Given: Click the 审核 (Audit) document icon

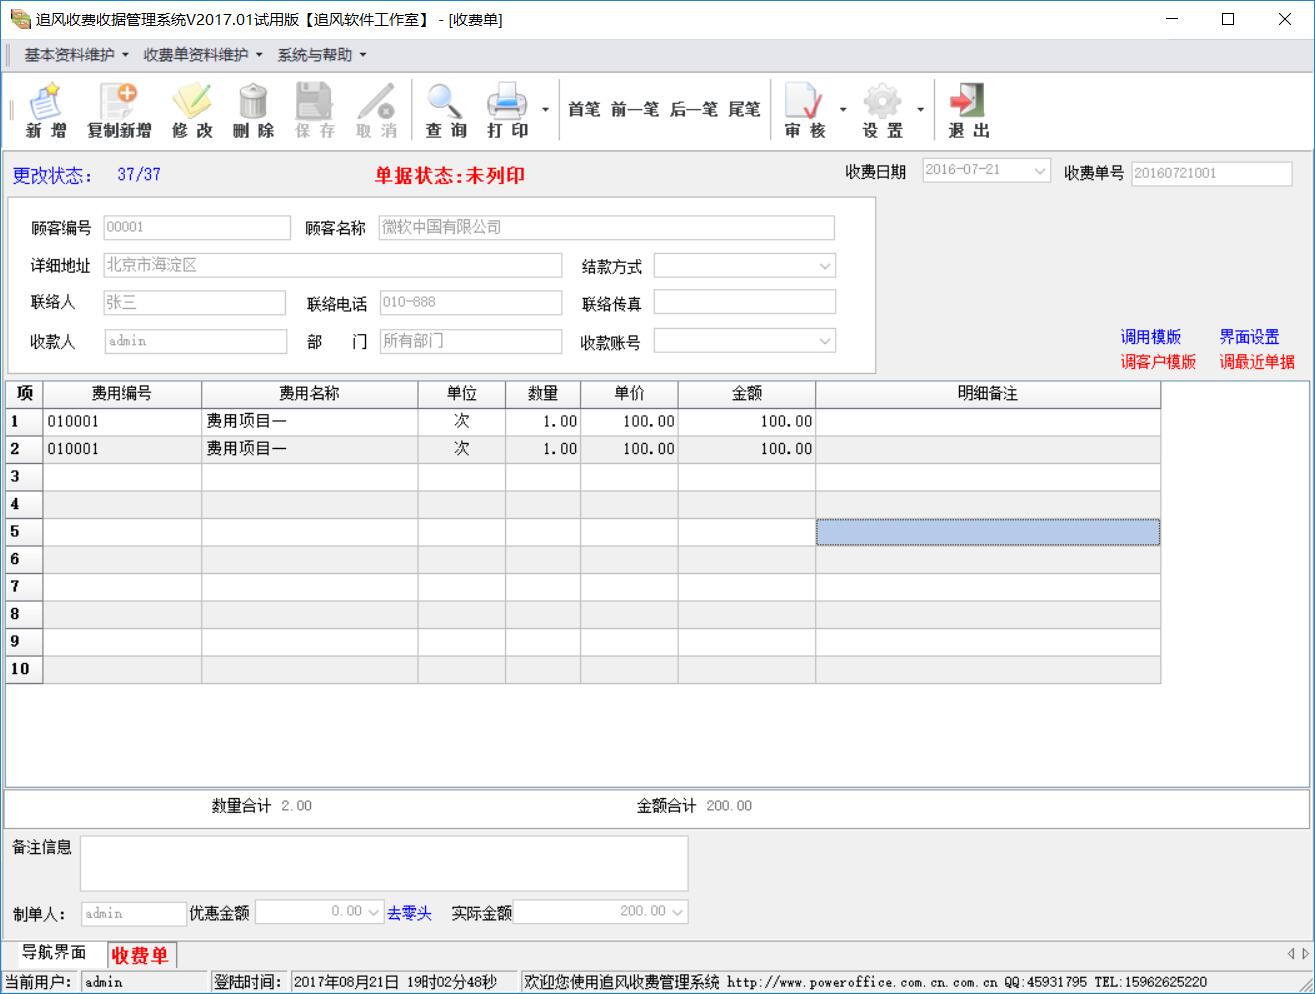Looking at the screenshot, I should pyautogui.click(x=805, y=110).
